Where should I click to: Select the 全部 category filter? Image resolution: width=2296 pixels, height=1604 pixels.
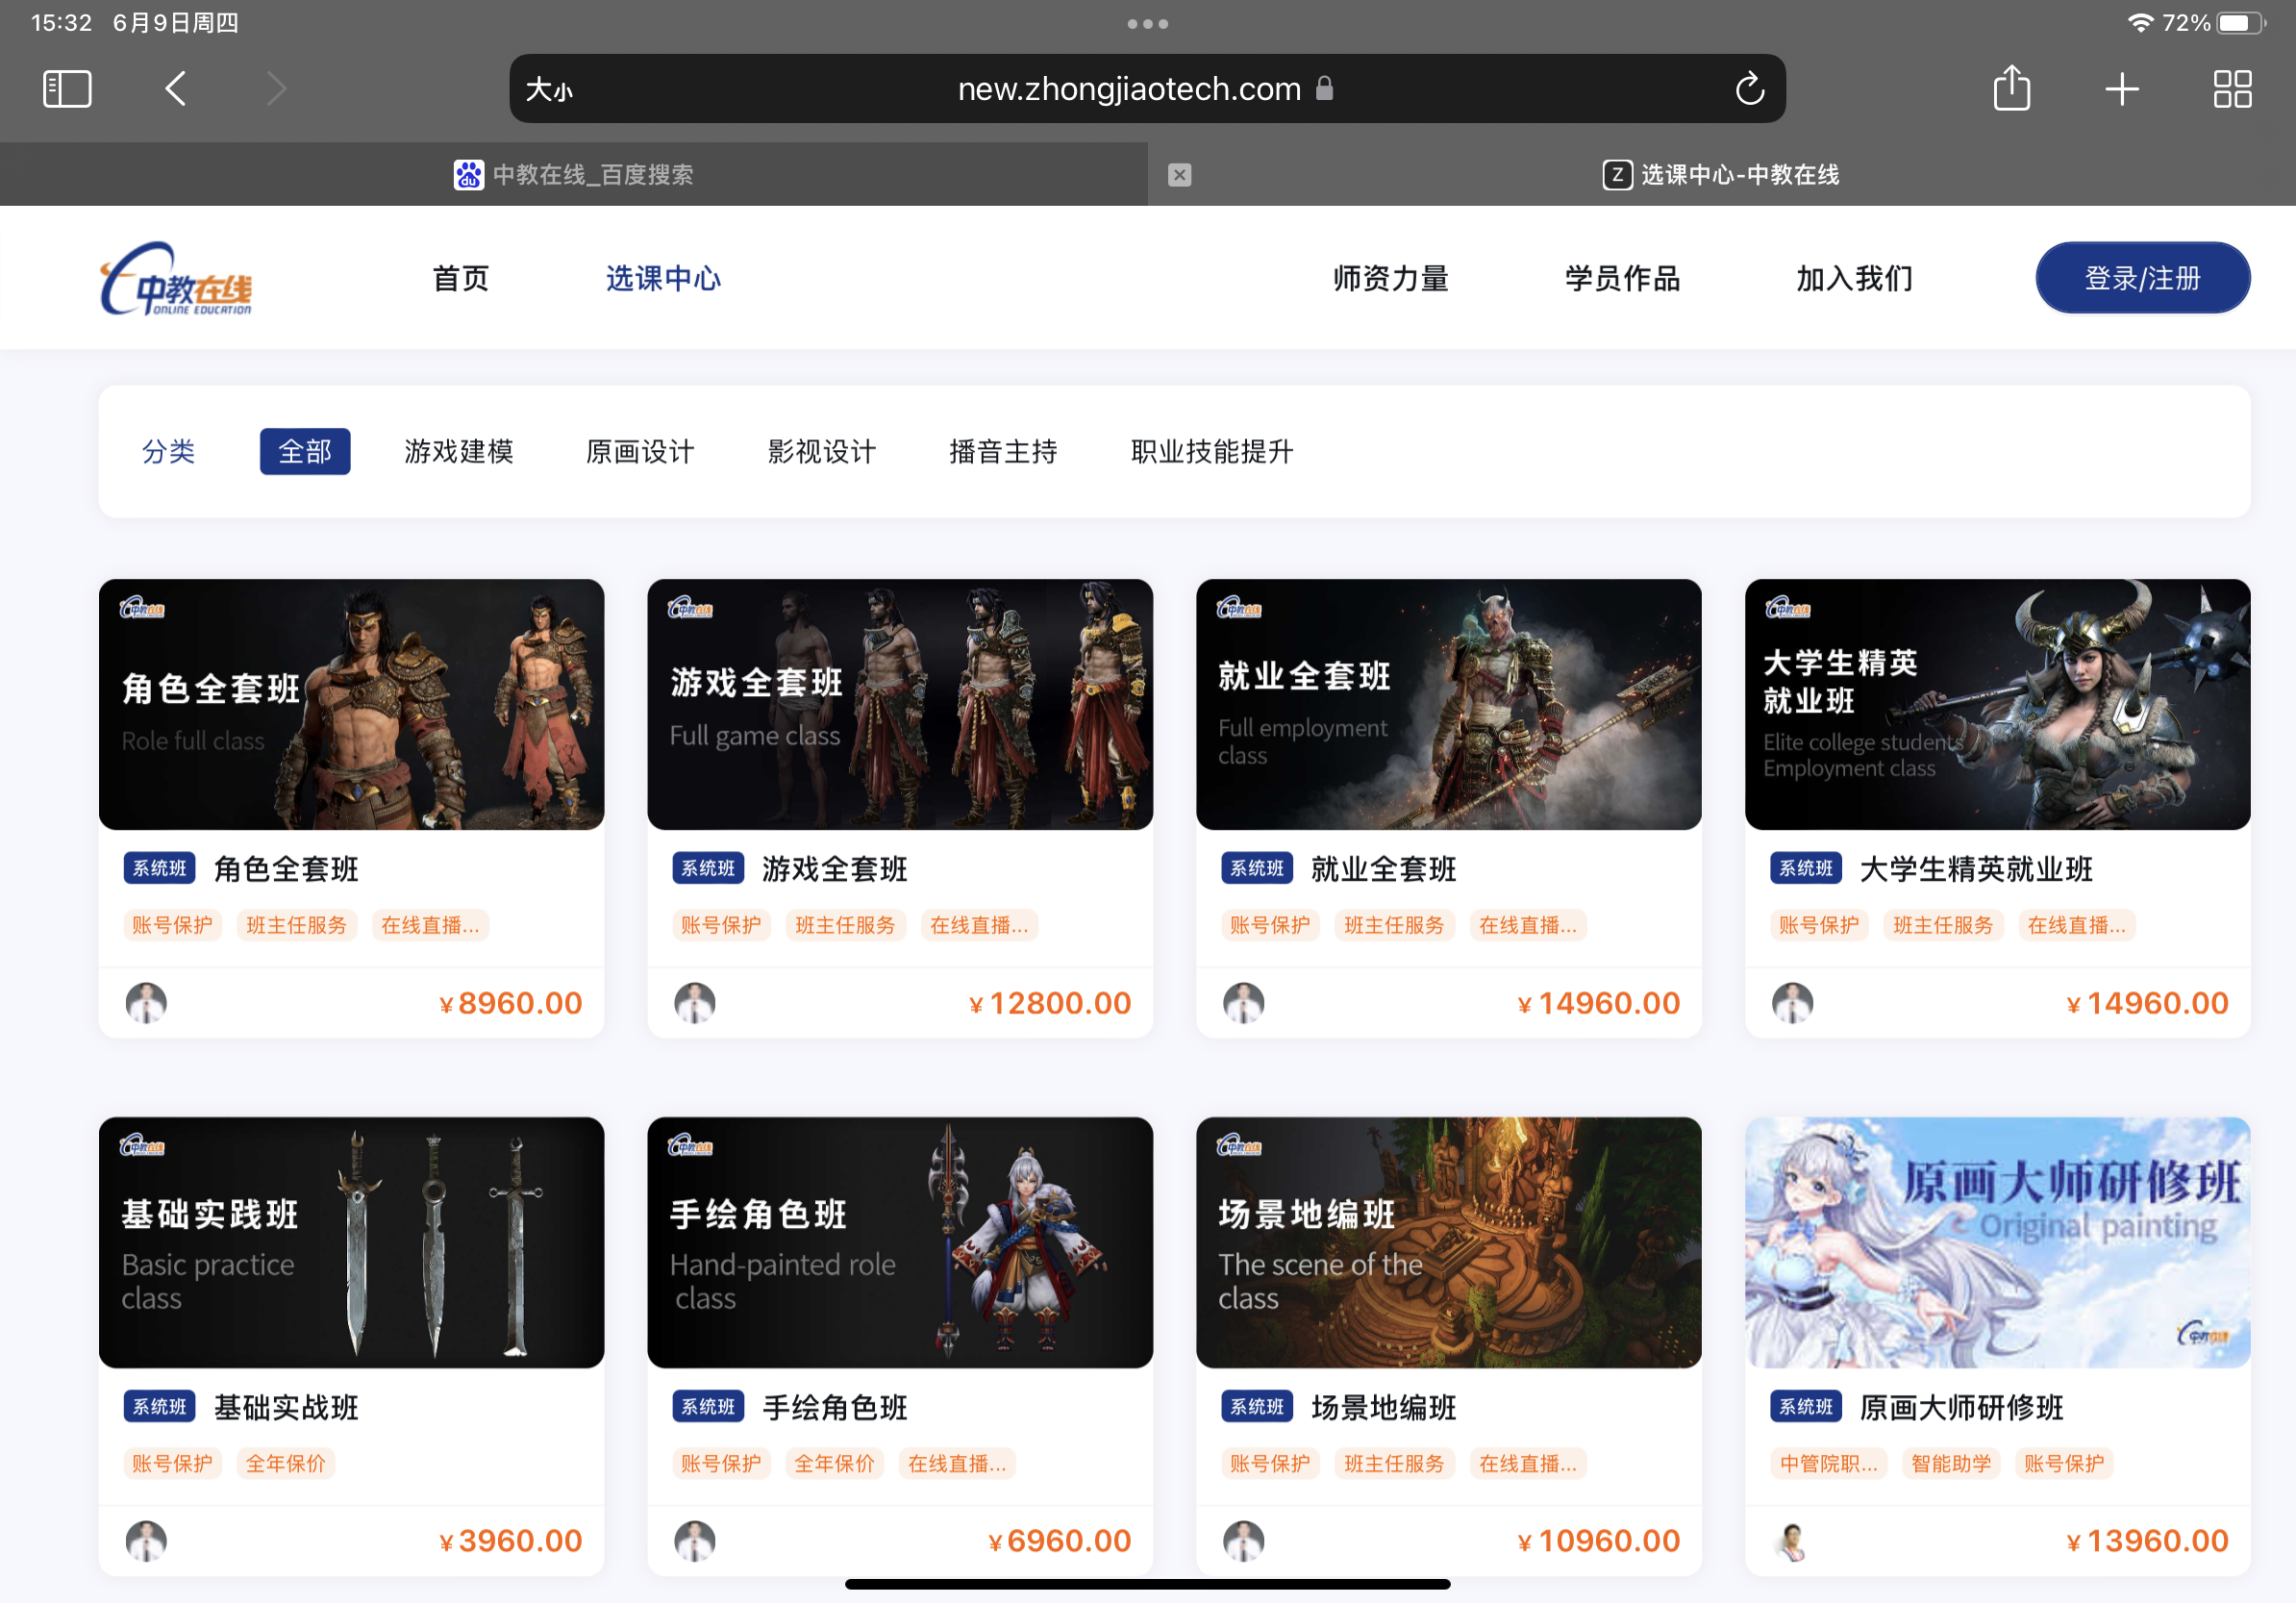pos(305,451)
